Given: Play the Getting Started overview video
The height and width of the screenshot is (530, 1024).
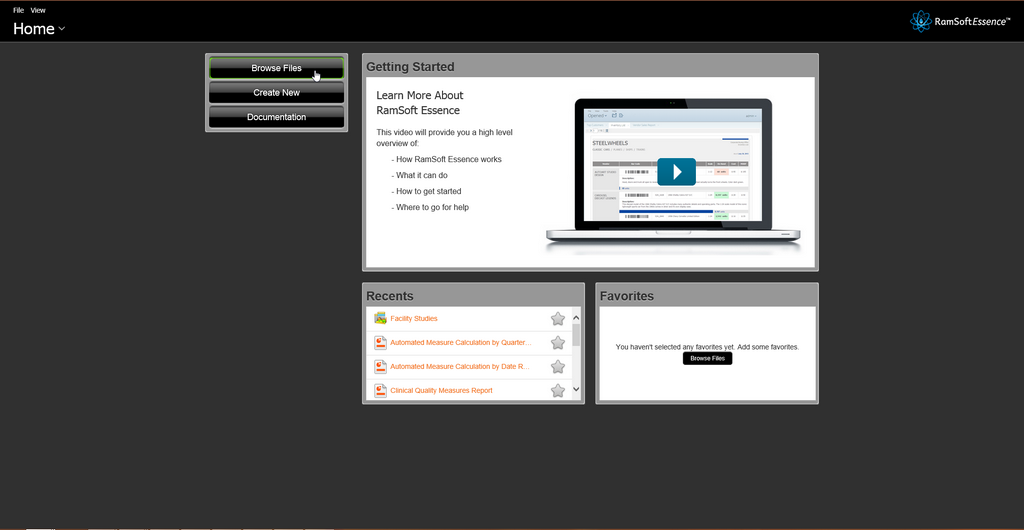Looking at the screenshot, I should click(676, 171).
